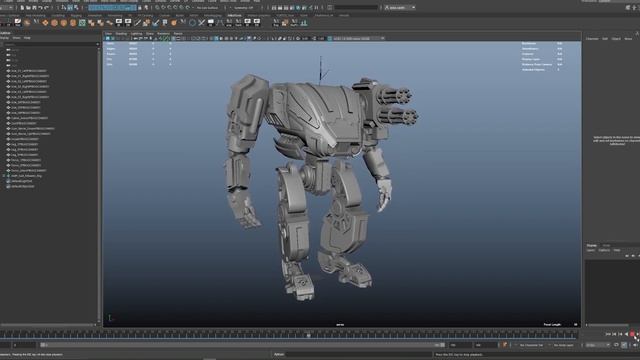Click the green grid shelf icon
Image resolution: width=640 pixels, height=360 pixels.
click(x=82, y=23)
